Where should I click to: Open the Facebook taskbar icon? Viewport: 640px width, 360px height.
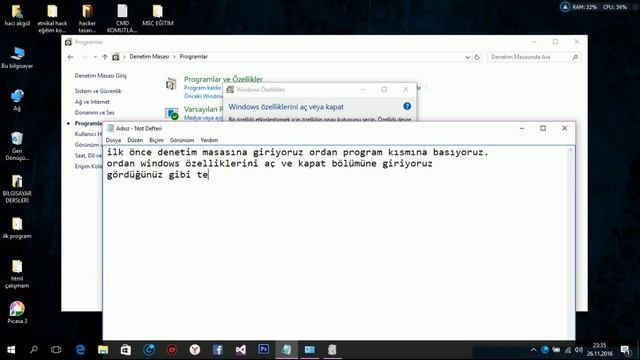218,350
